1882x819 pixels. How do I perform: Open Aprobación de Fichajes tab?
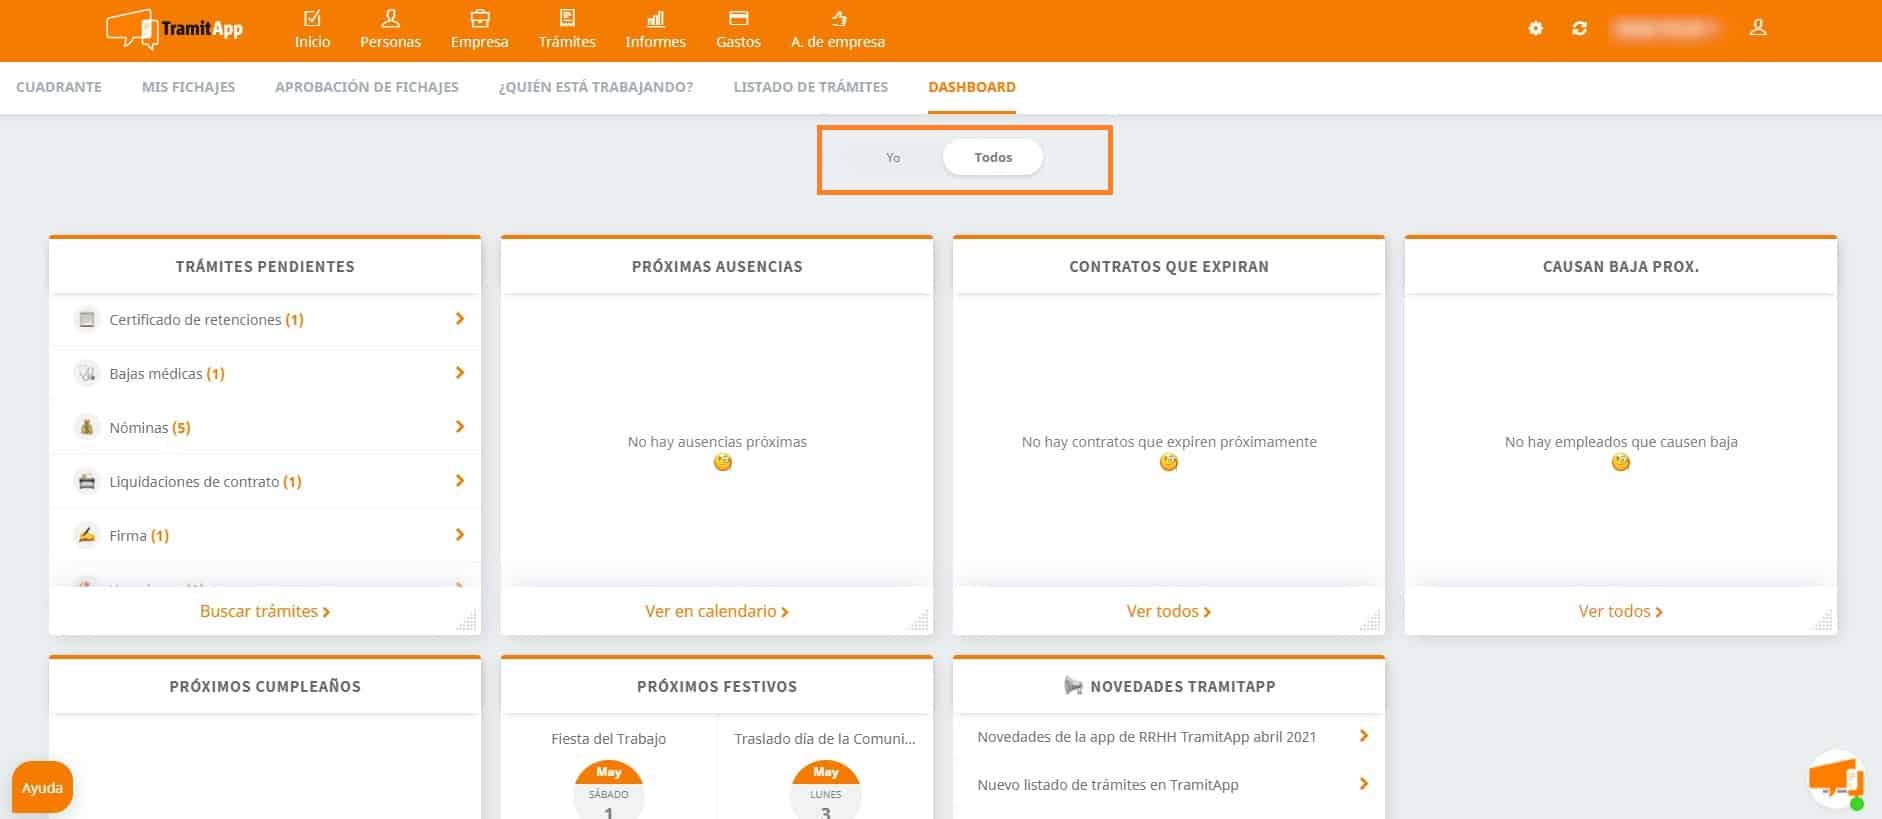point(367,87)
